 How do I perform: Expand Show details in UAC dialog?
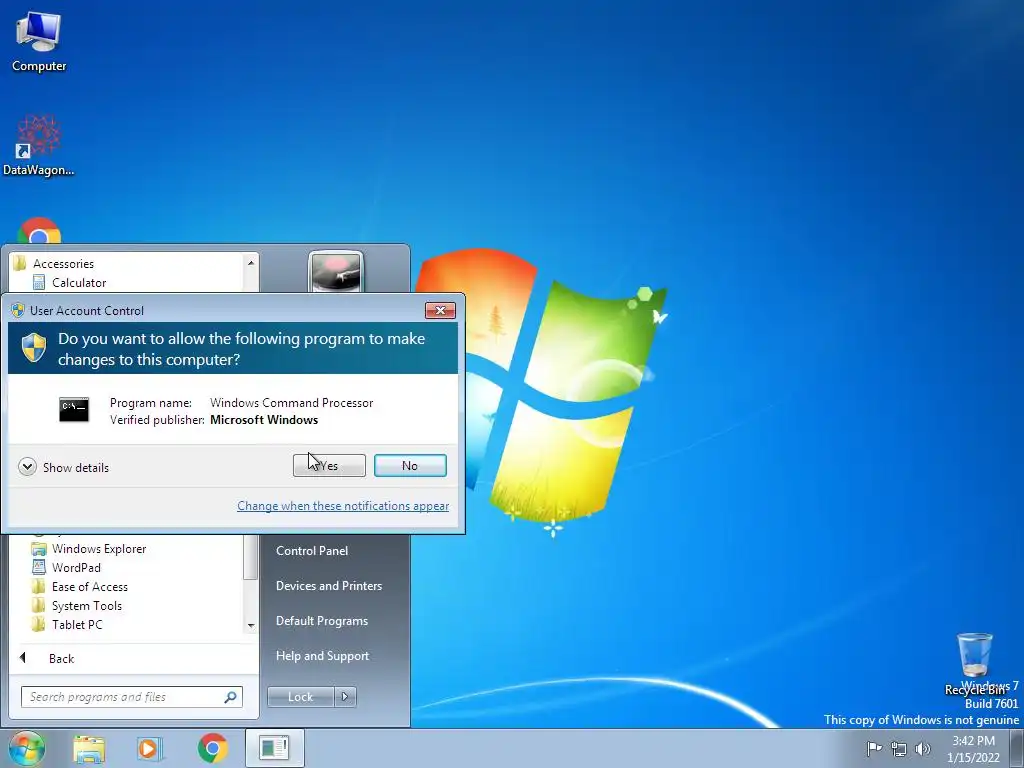[64, 467]
